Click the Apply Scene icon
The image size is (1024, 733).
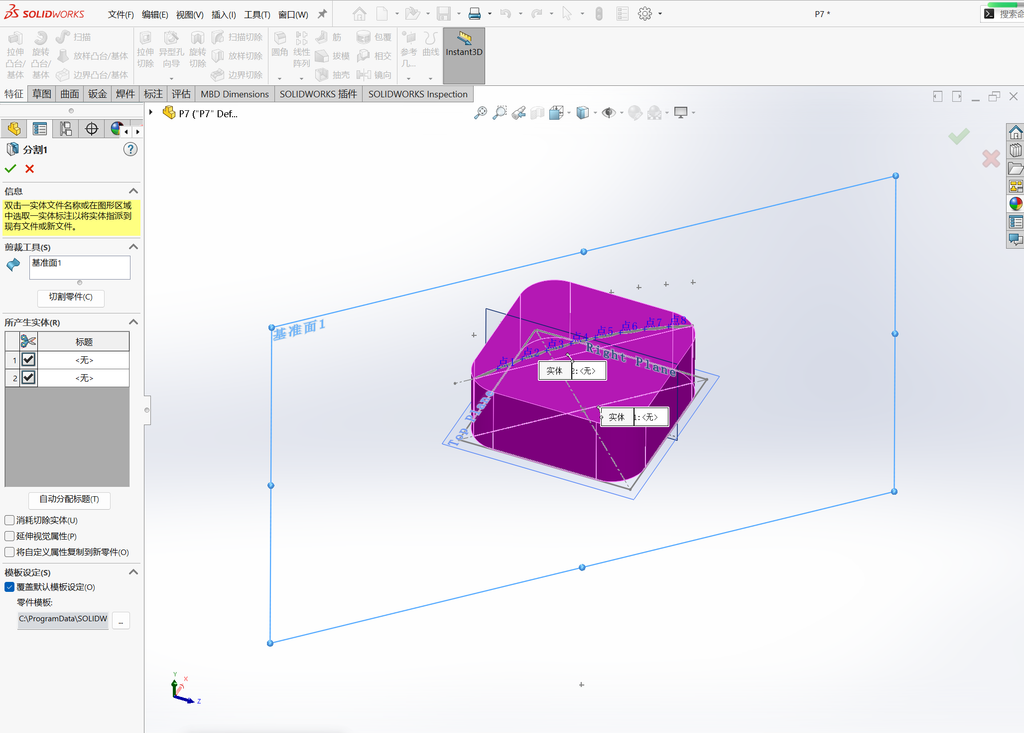tap(654, 113)
